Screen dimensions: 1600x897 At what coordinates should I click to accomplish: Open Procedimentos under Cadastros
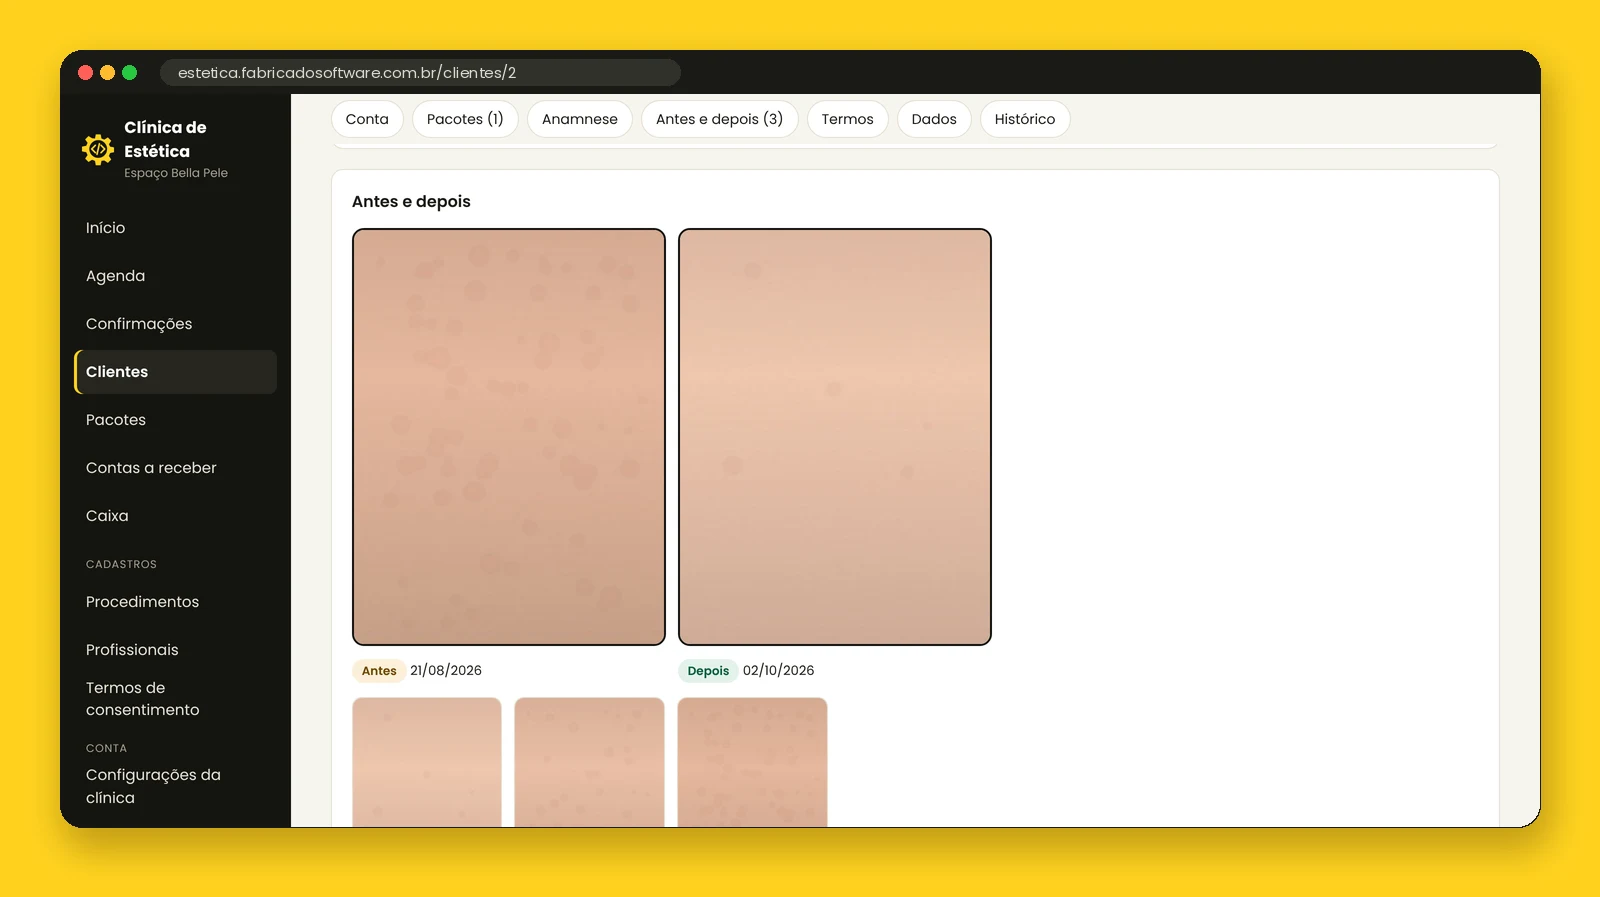(x=175, y=602)
